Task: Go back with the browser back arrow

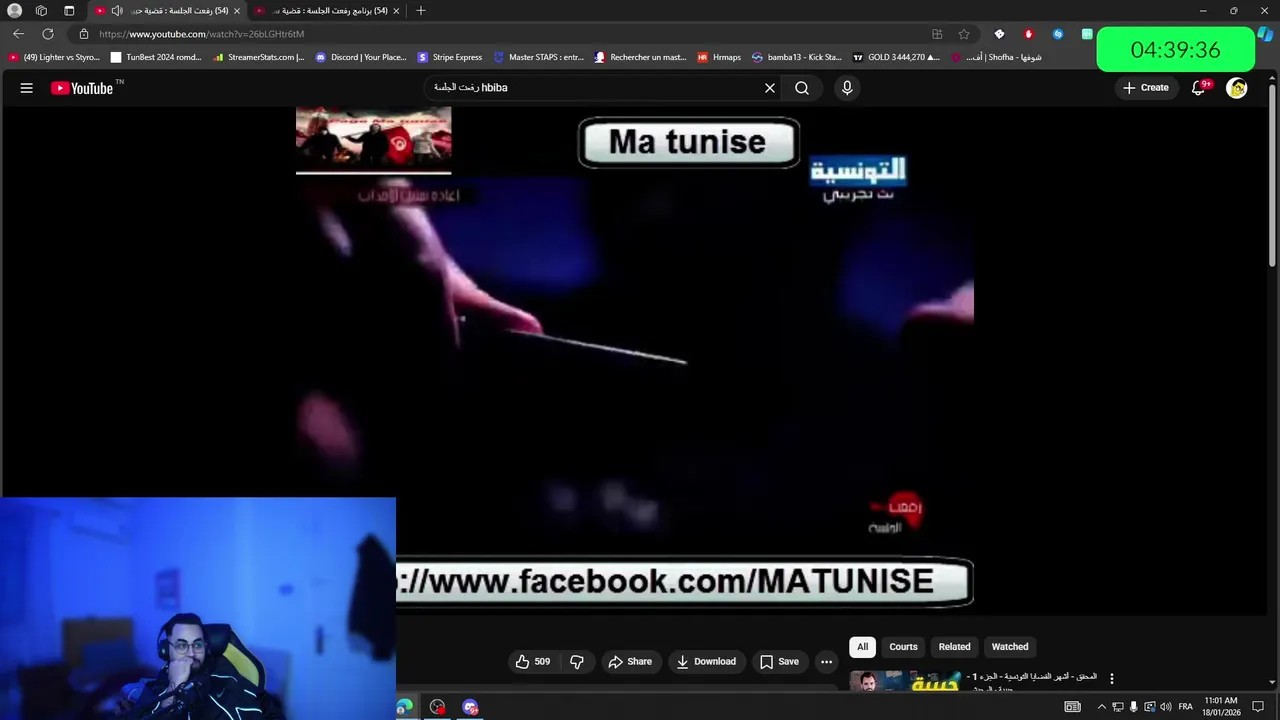Action: 18,34
